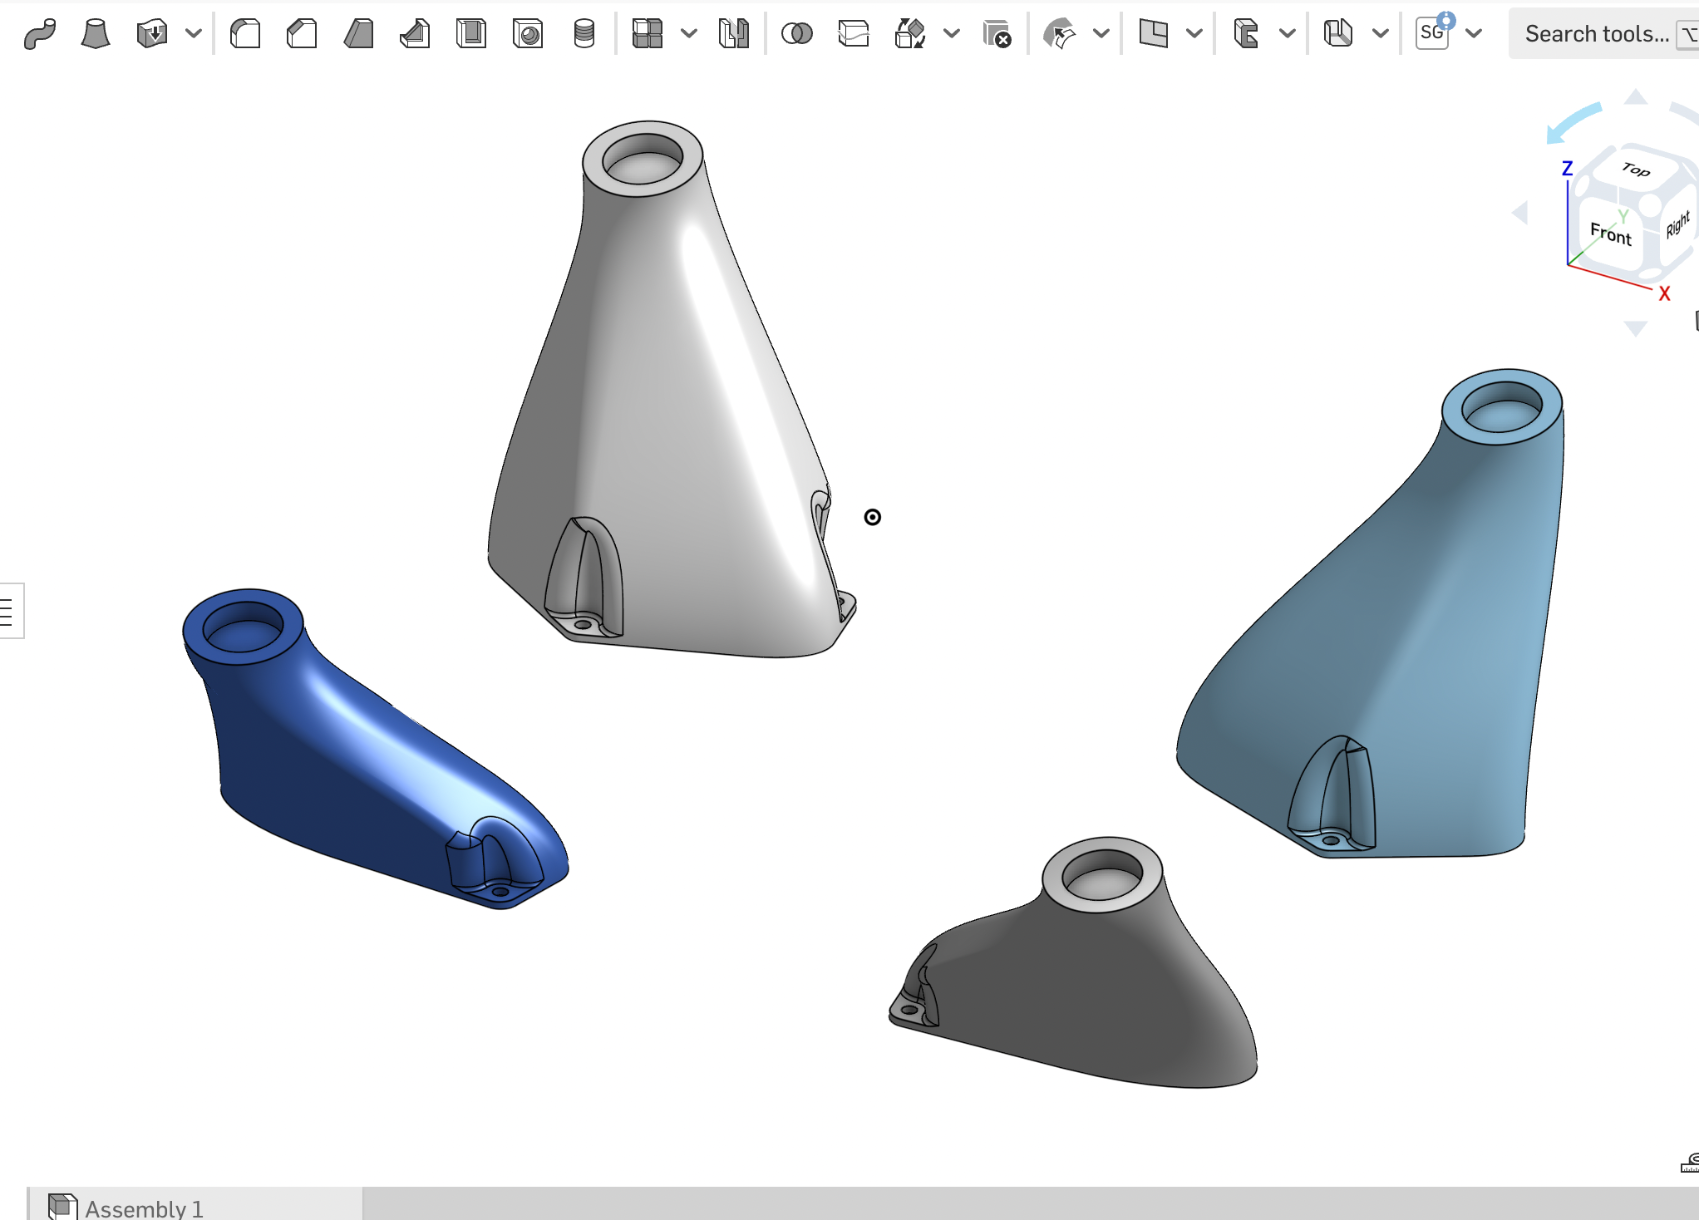Expand the Move face dropdown
Viewport: 1699px width, 1220px height.
pyautogui.click(x=1101, y=34)
